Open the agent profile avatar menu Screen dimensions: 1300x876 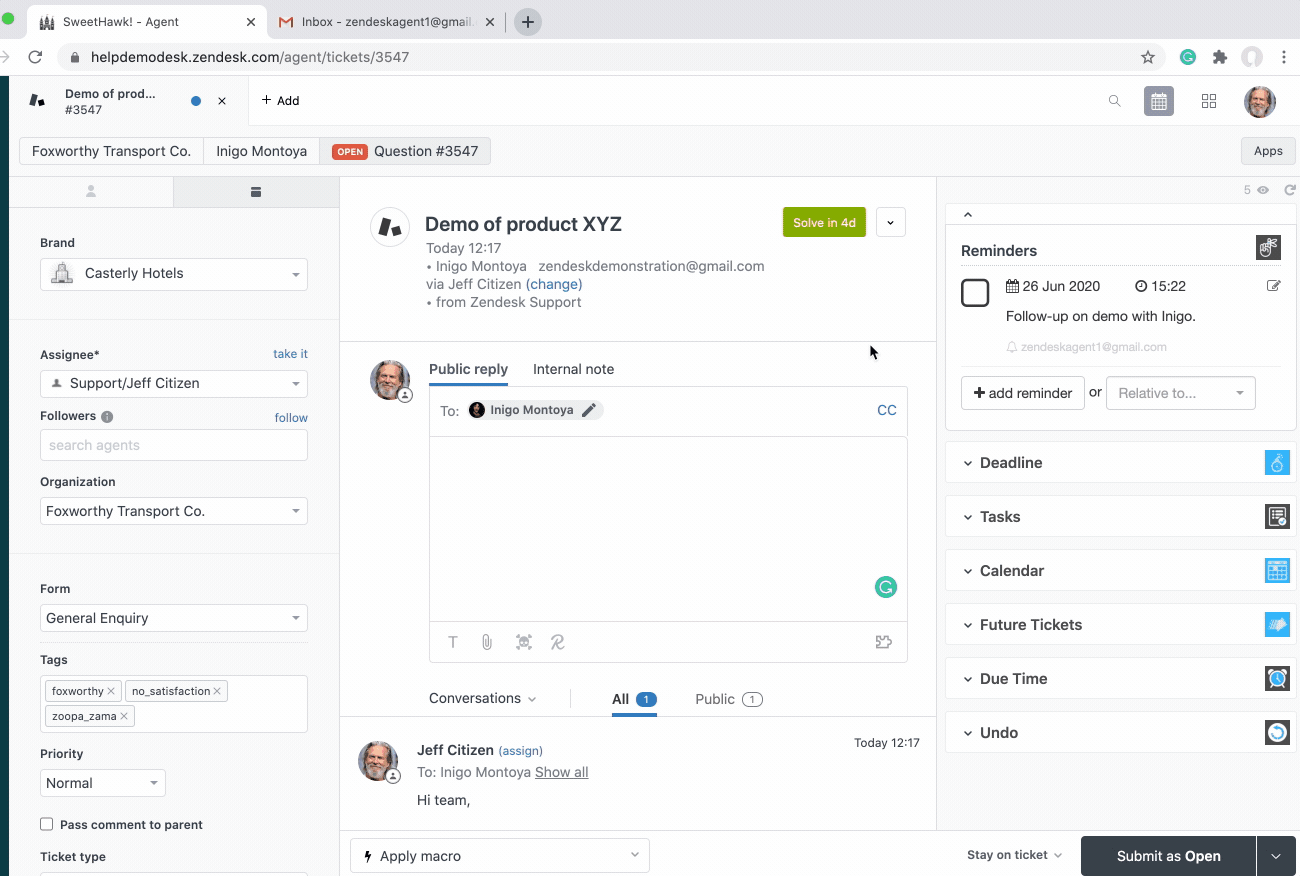tap(1260, 101)
